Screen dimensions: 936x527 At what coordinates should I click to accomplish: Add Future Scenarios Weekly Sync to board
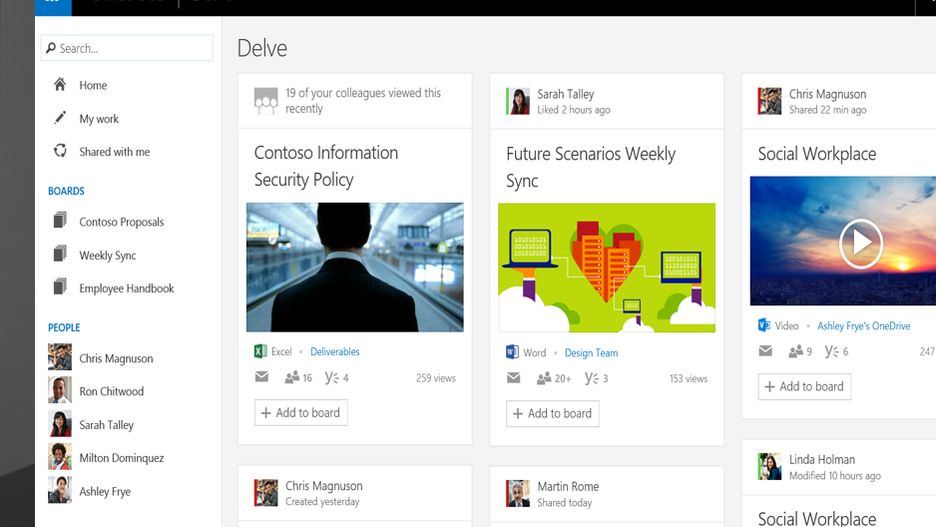click(x=553, y=413)
